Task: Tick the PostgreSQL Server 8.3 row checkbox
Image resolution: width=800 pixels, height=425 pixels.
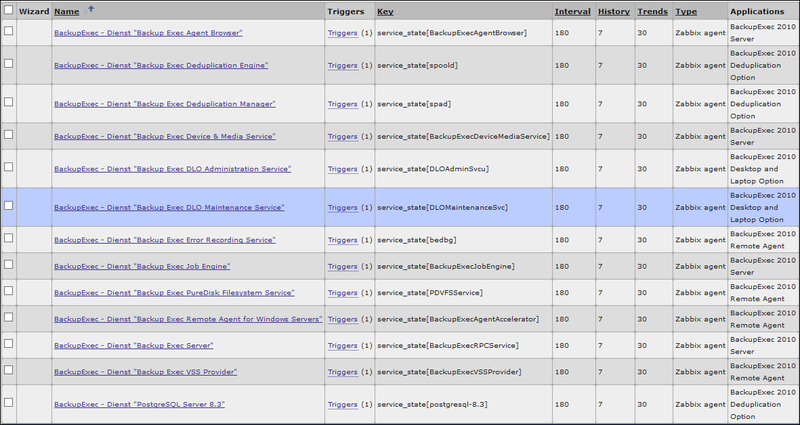Action: click(9, 403)
